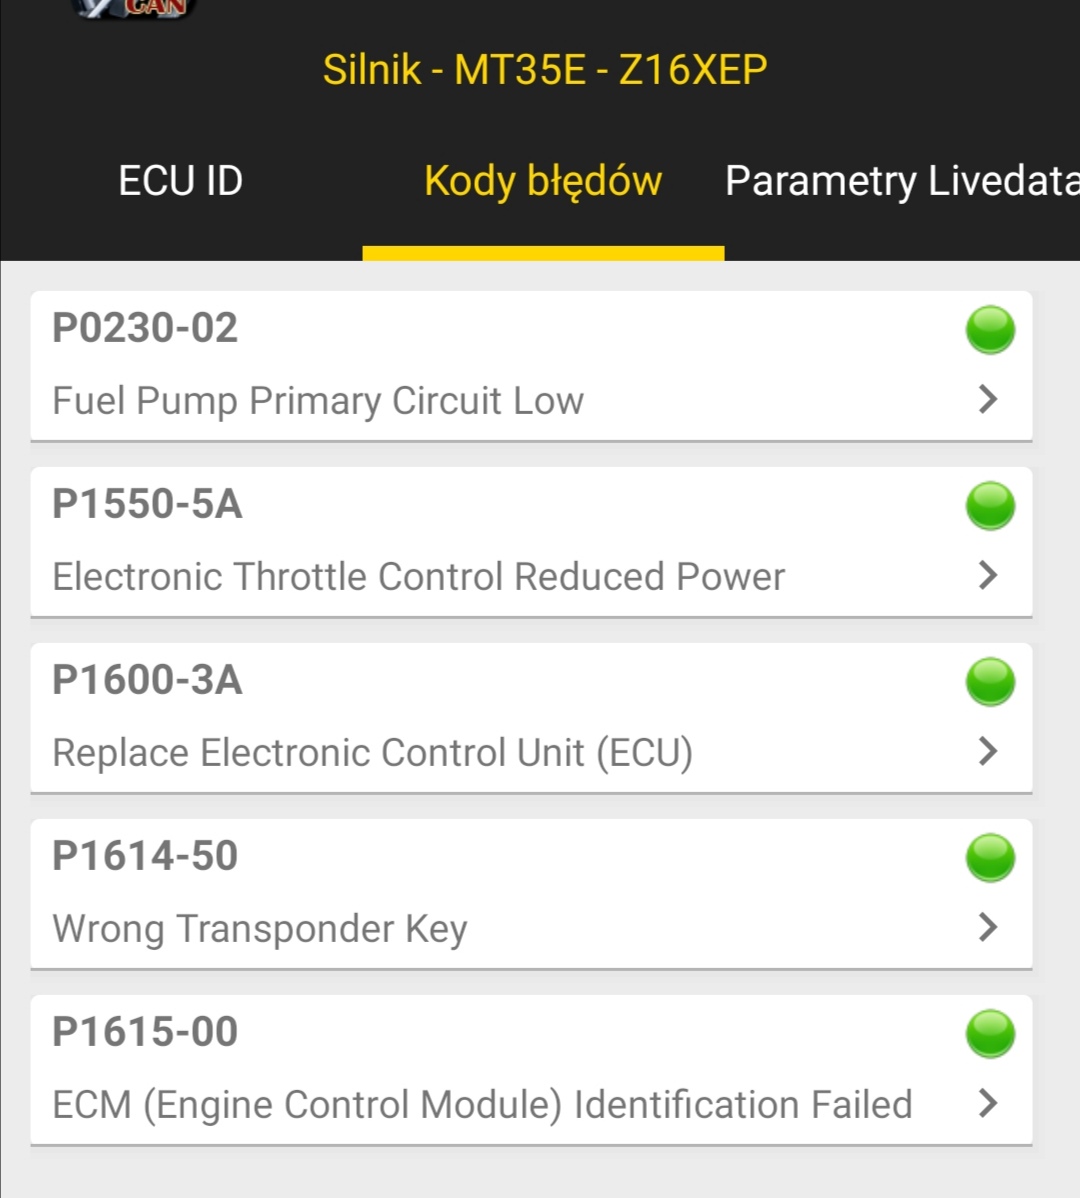The width and height of the screenshot is (1080, 1198).
Task: Click the green status dot for P1615-00
Action: [990, 1034]
